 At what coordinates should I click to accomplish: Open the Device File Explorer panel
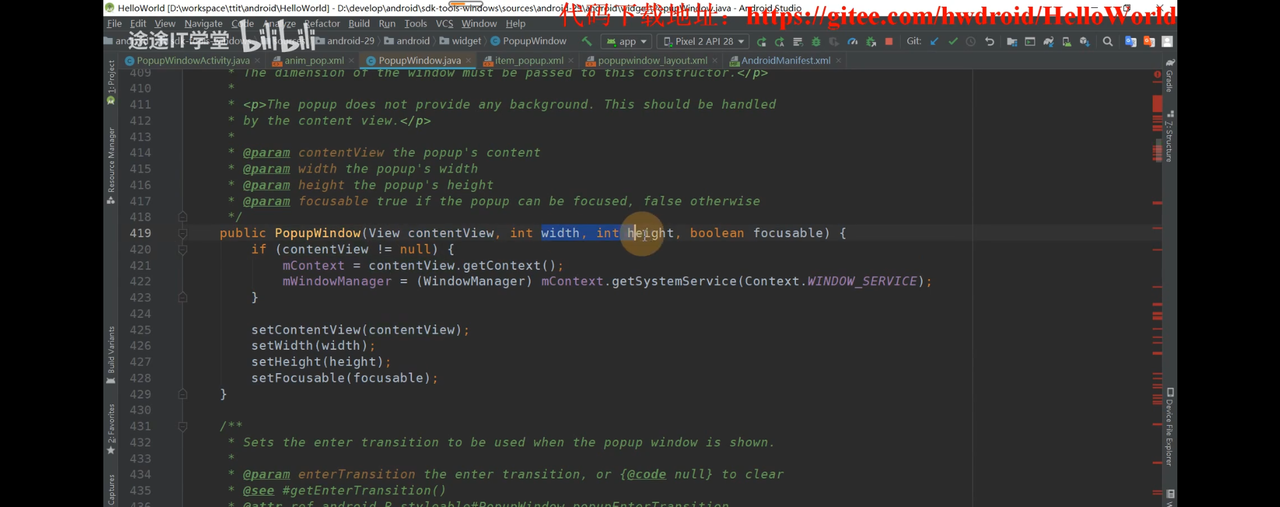[1170, 427]
